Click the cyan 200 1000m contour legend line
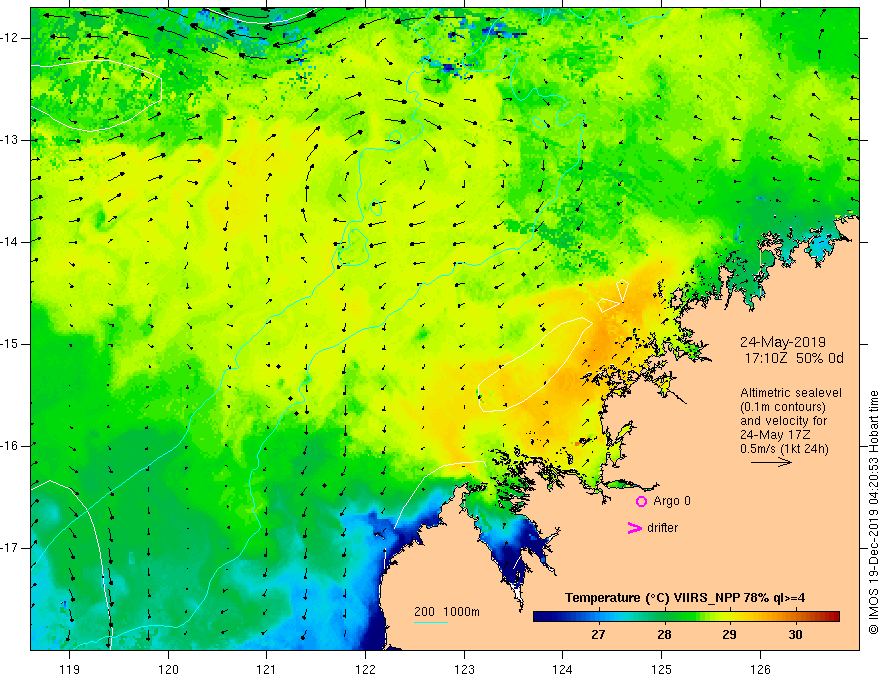Viewport: 880px width, 680px height. coord(430,622)
